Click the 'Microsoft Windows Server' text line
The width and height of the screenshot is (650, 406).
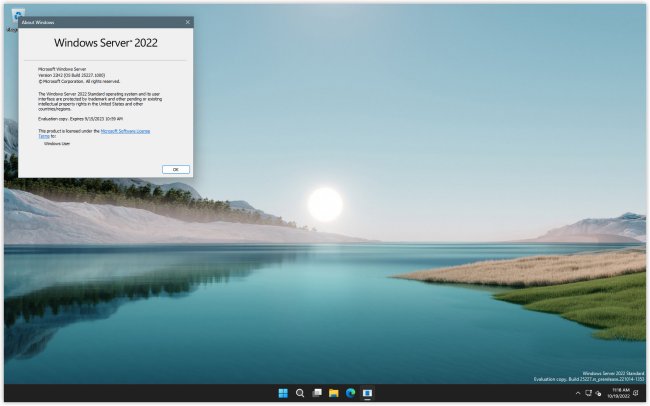pos(62,69)
